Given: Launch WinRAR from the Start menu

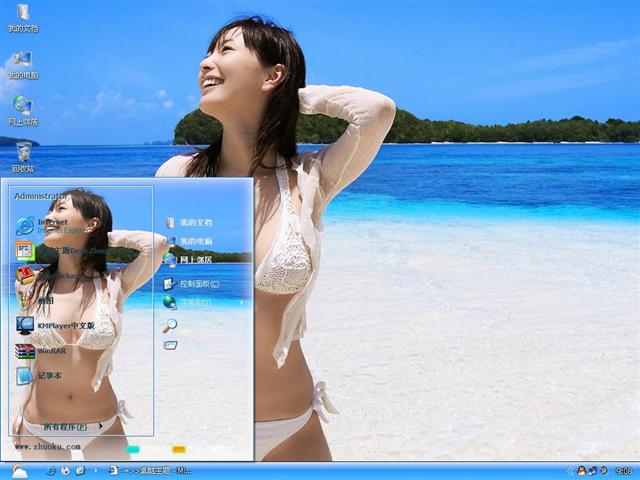Looking at the screenshot, I should [x=40, y=351].
